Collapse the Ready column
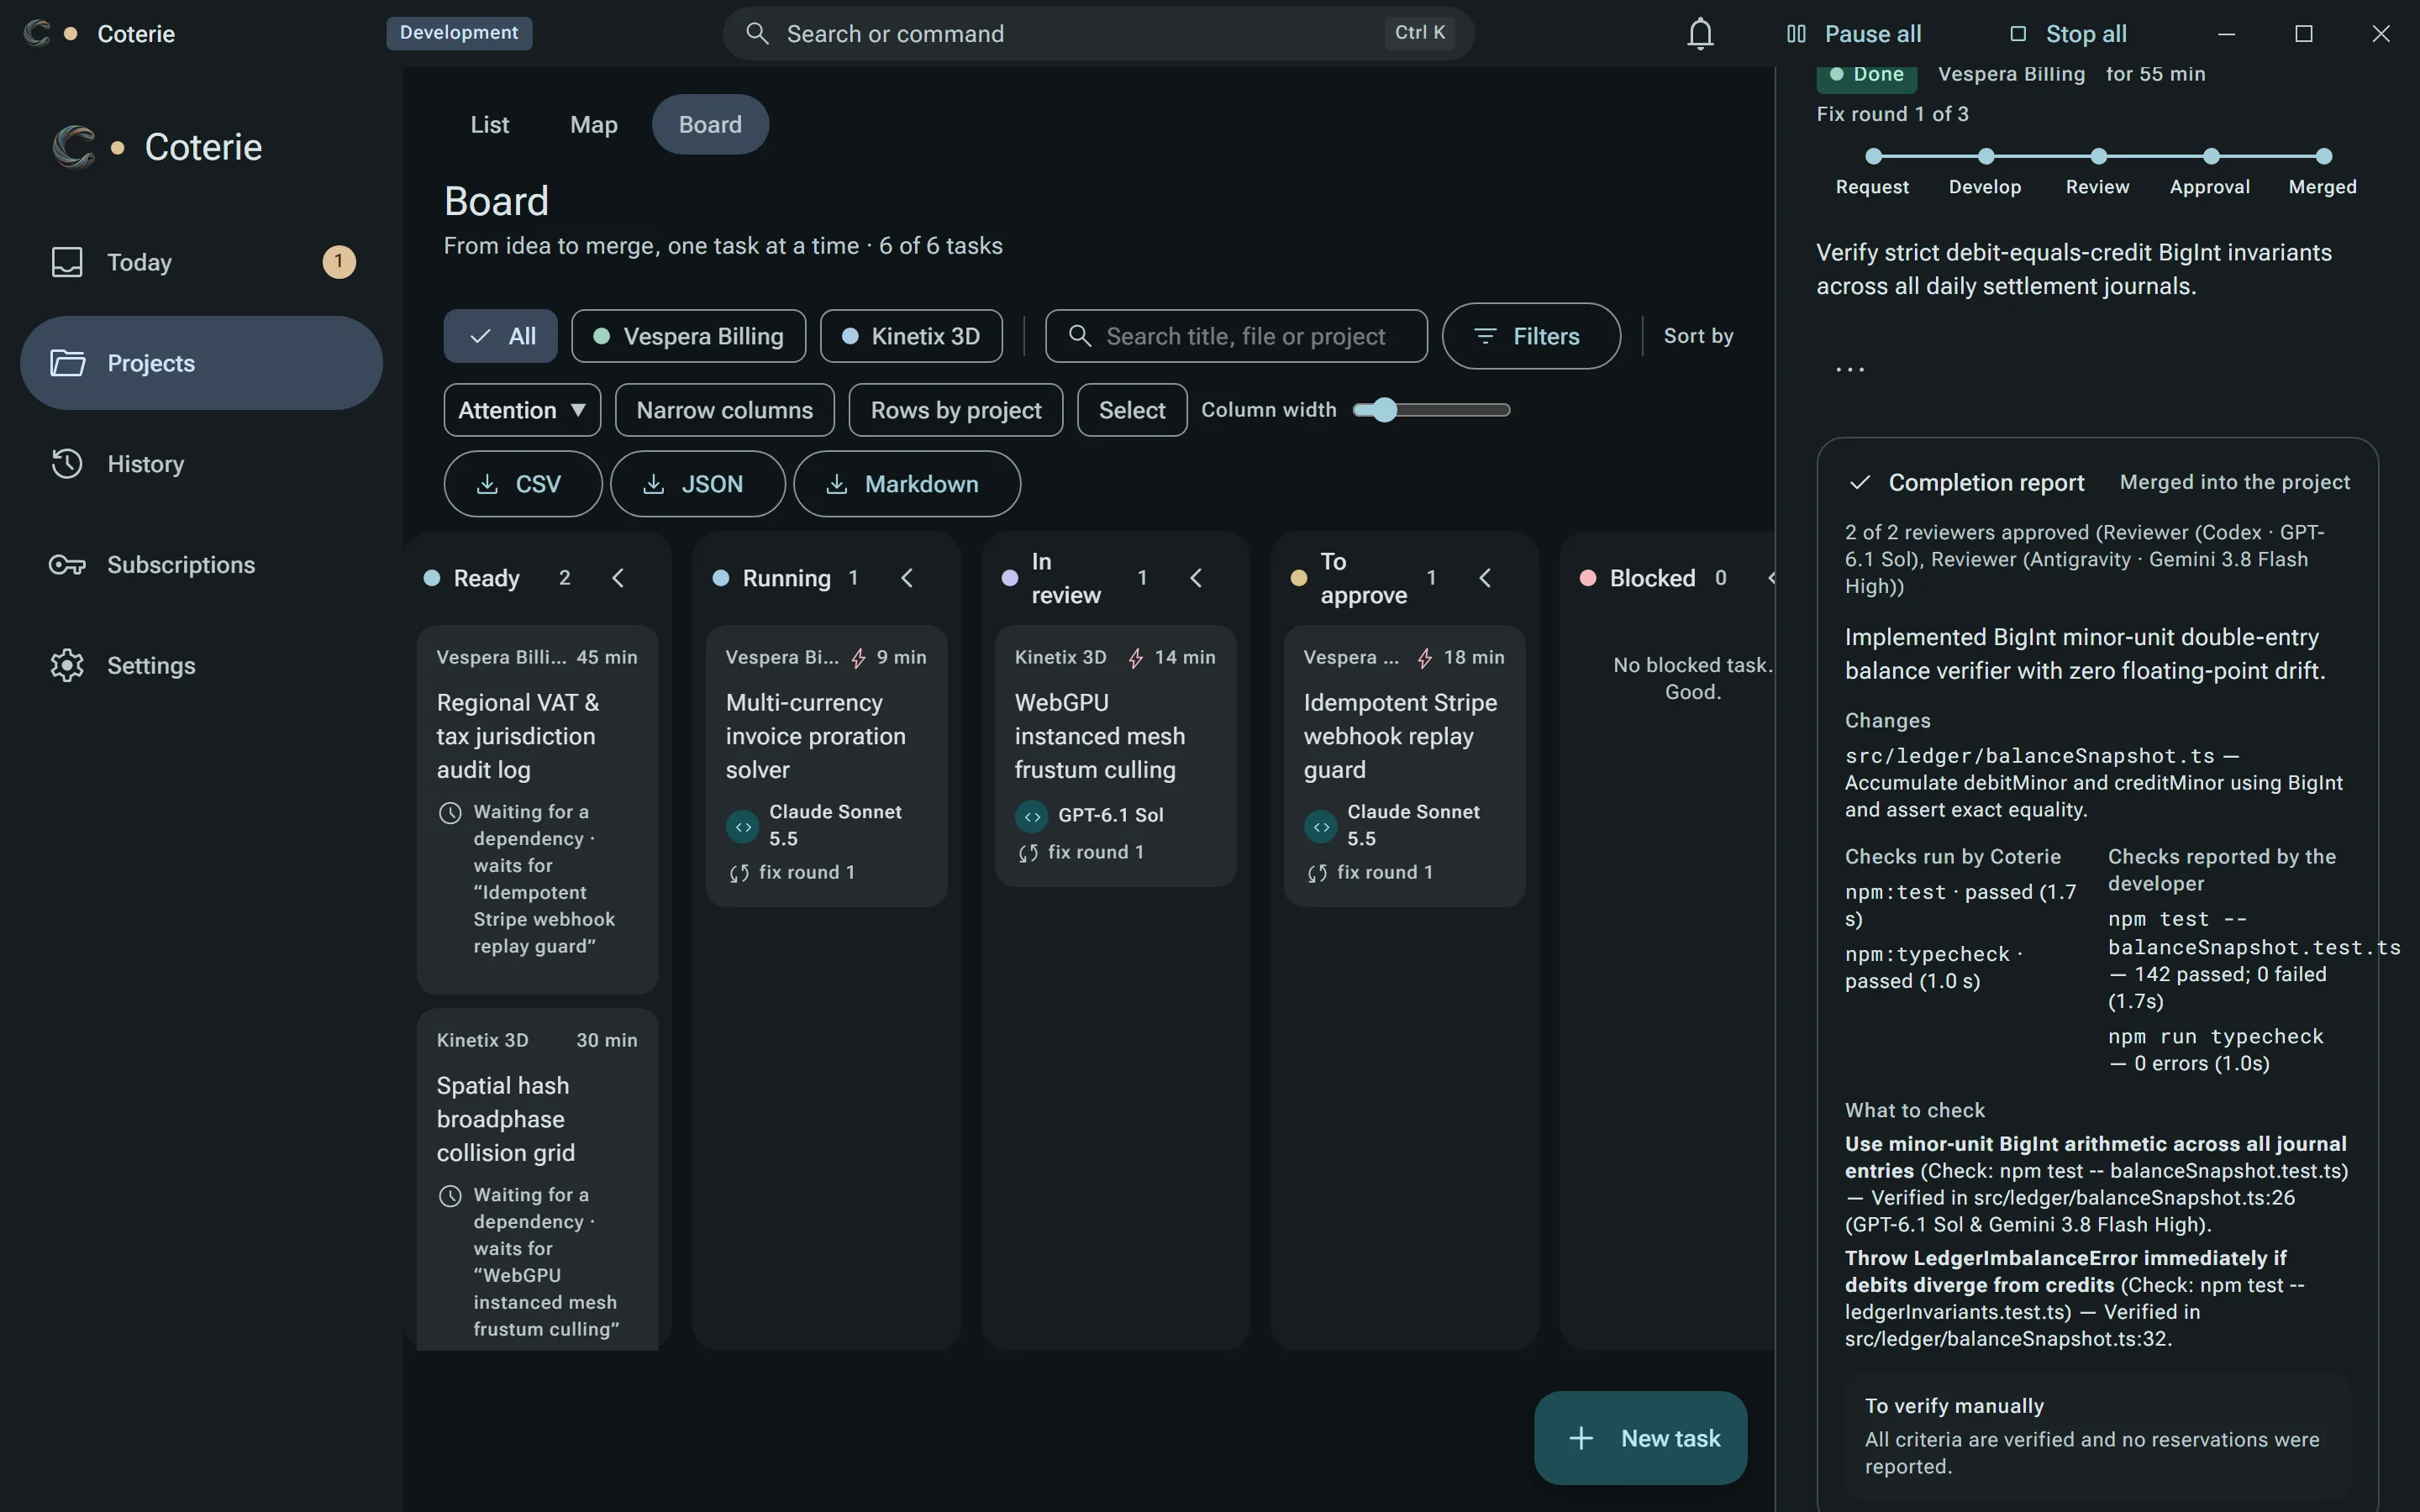This screenshot has width=2420, height=1512. [618, 578]
